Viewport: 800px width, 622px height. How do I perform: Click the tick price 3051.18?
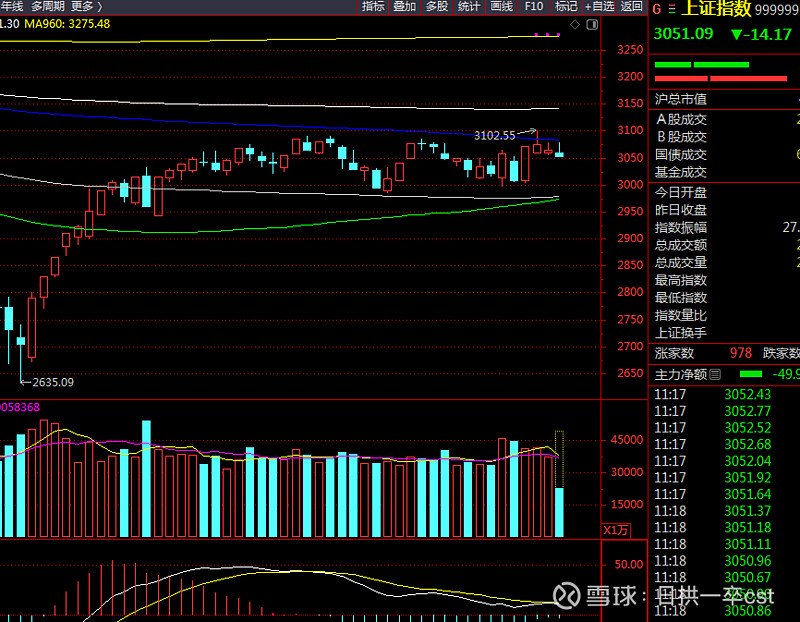747,528
